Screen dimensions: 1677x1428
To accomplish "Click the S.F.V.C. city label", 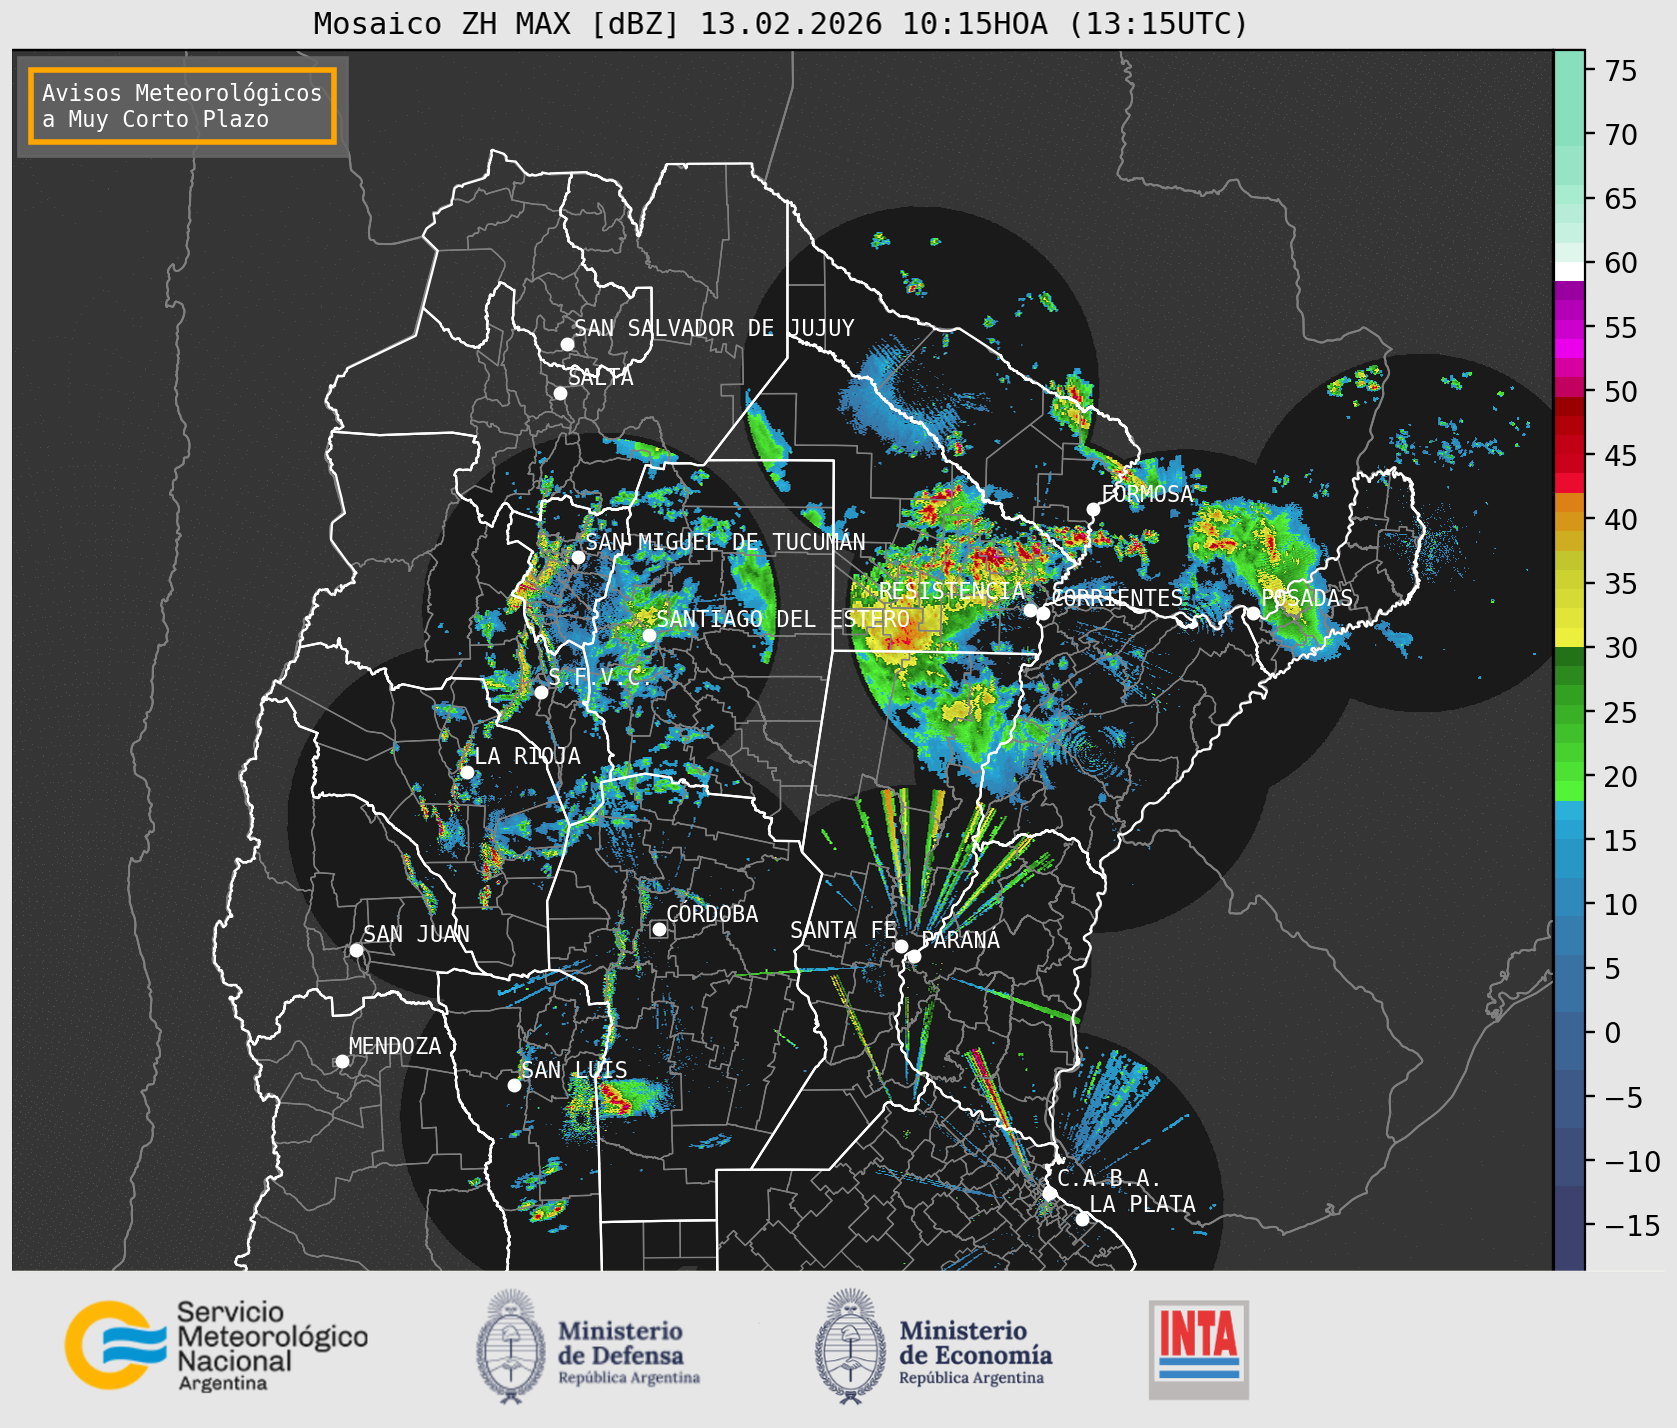I will pos(600,677).
